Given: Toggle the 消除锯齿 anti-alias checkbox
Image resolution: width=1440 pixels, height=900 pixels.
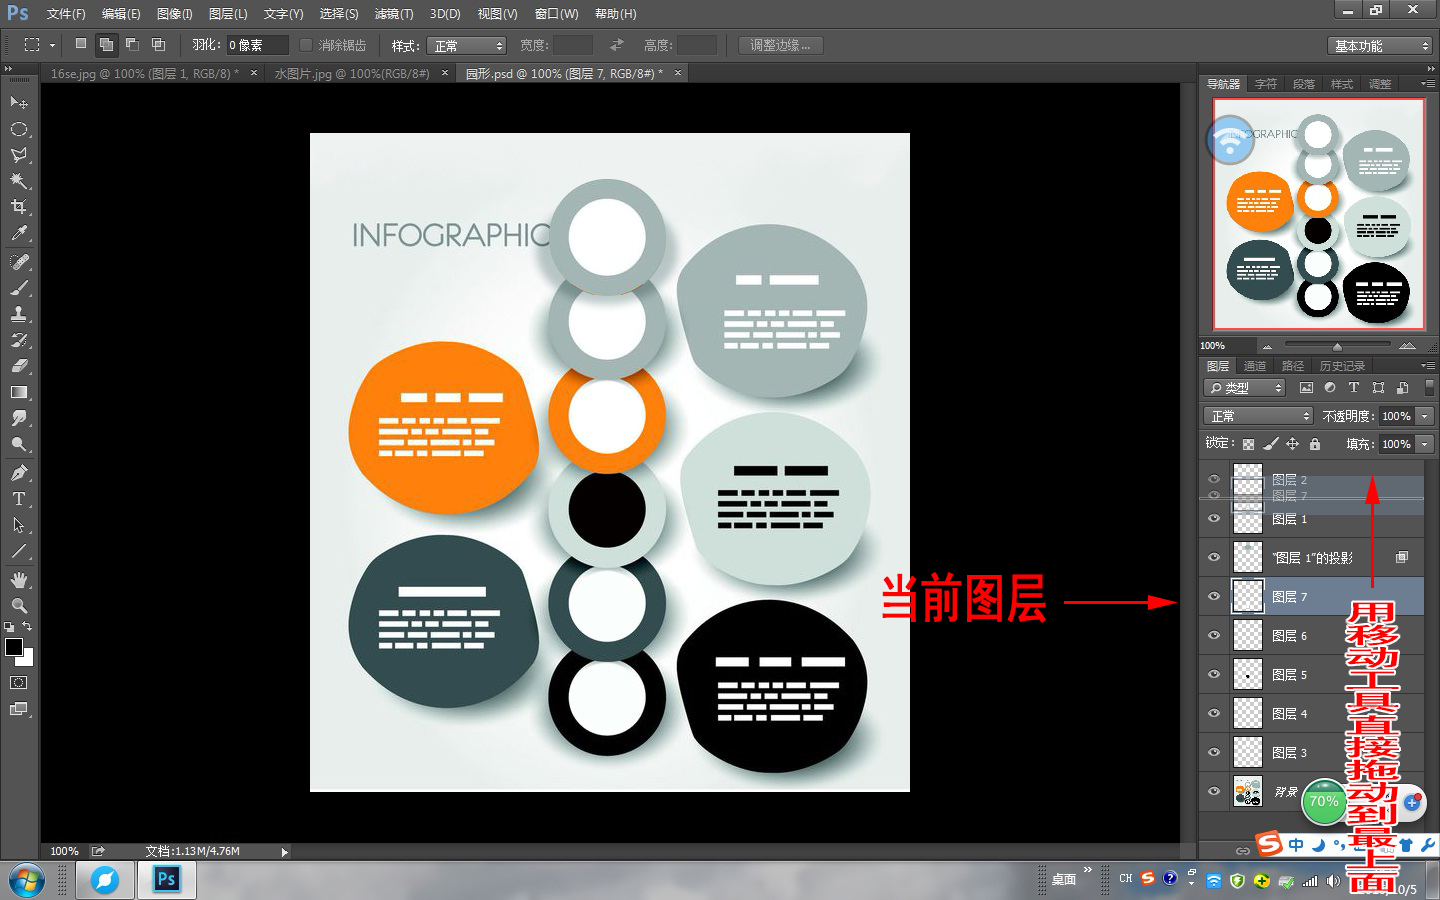Looking at the screenshot, I should pos(306,45).
